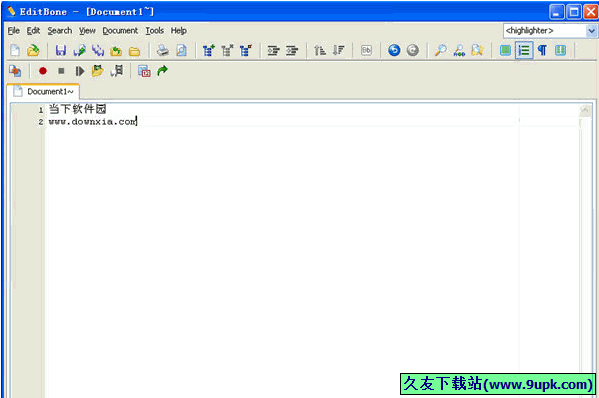Open Print Preview icon

[181, 50]
